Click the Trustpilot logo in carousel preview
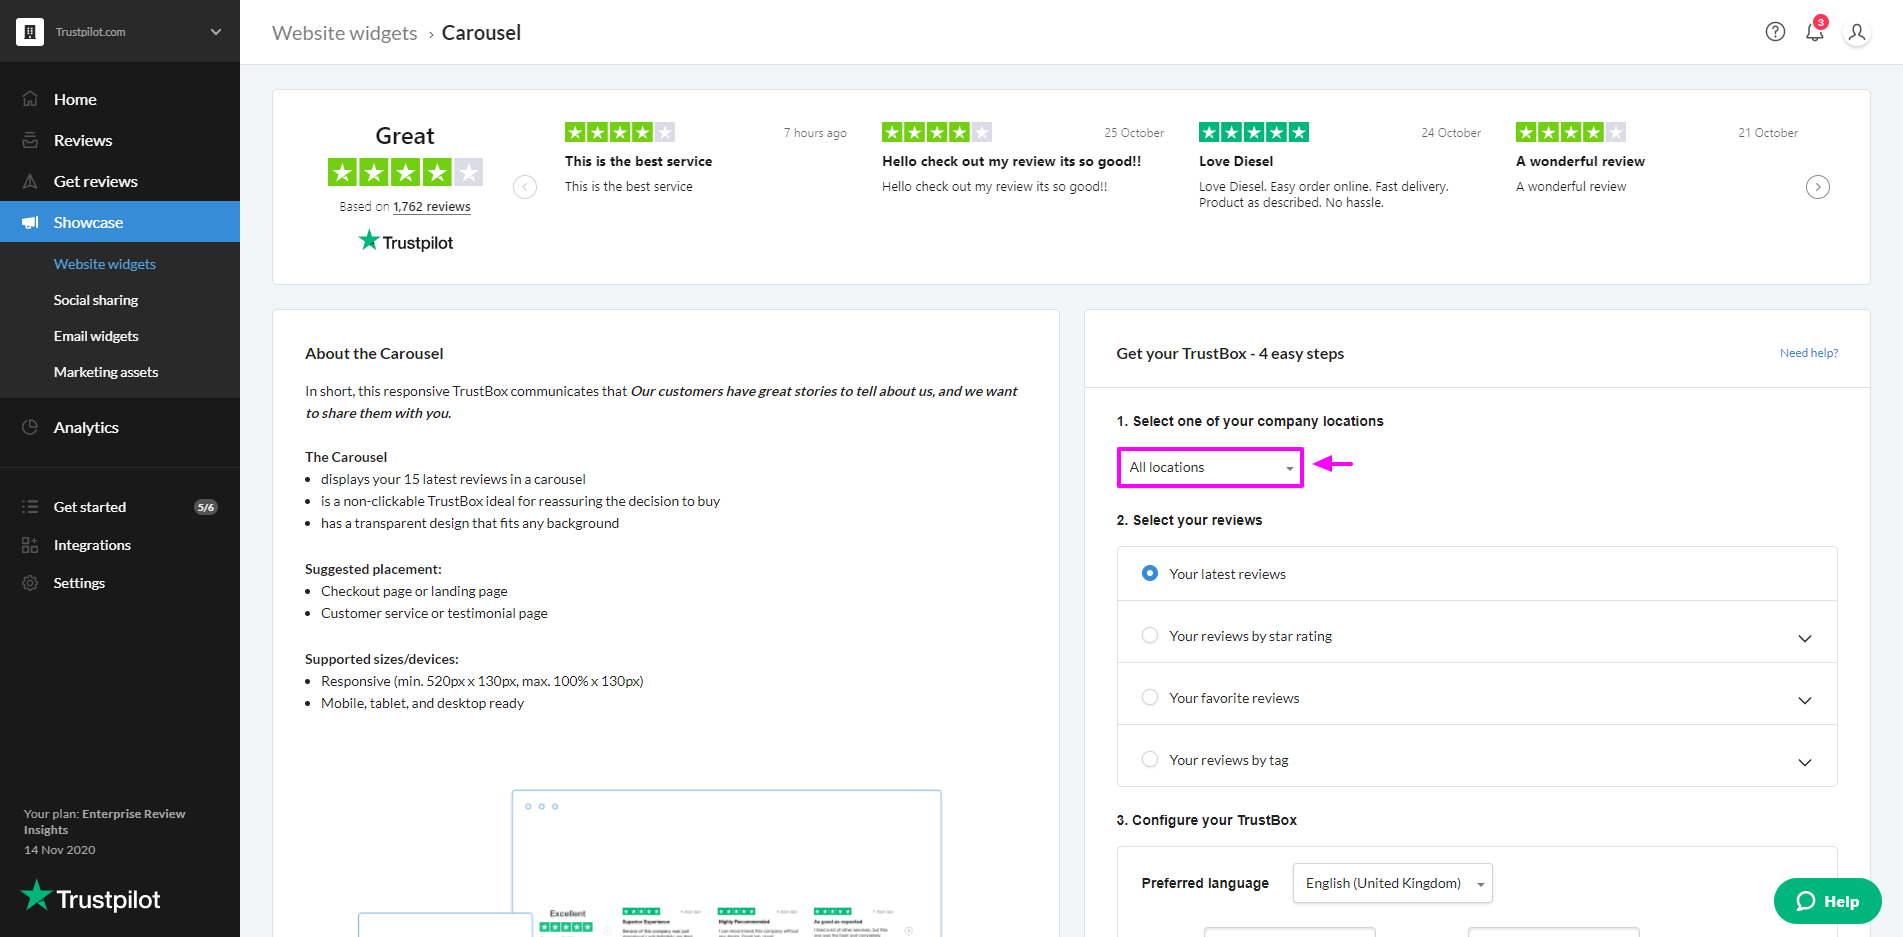This screenshot has height=937, width=1903. 405,242
